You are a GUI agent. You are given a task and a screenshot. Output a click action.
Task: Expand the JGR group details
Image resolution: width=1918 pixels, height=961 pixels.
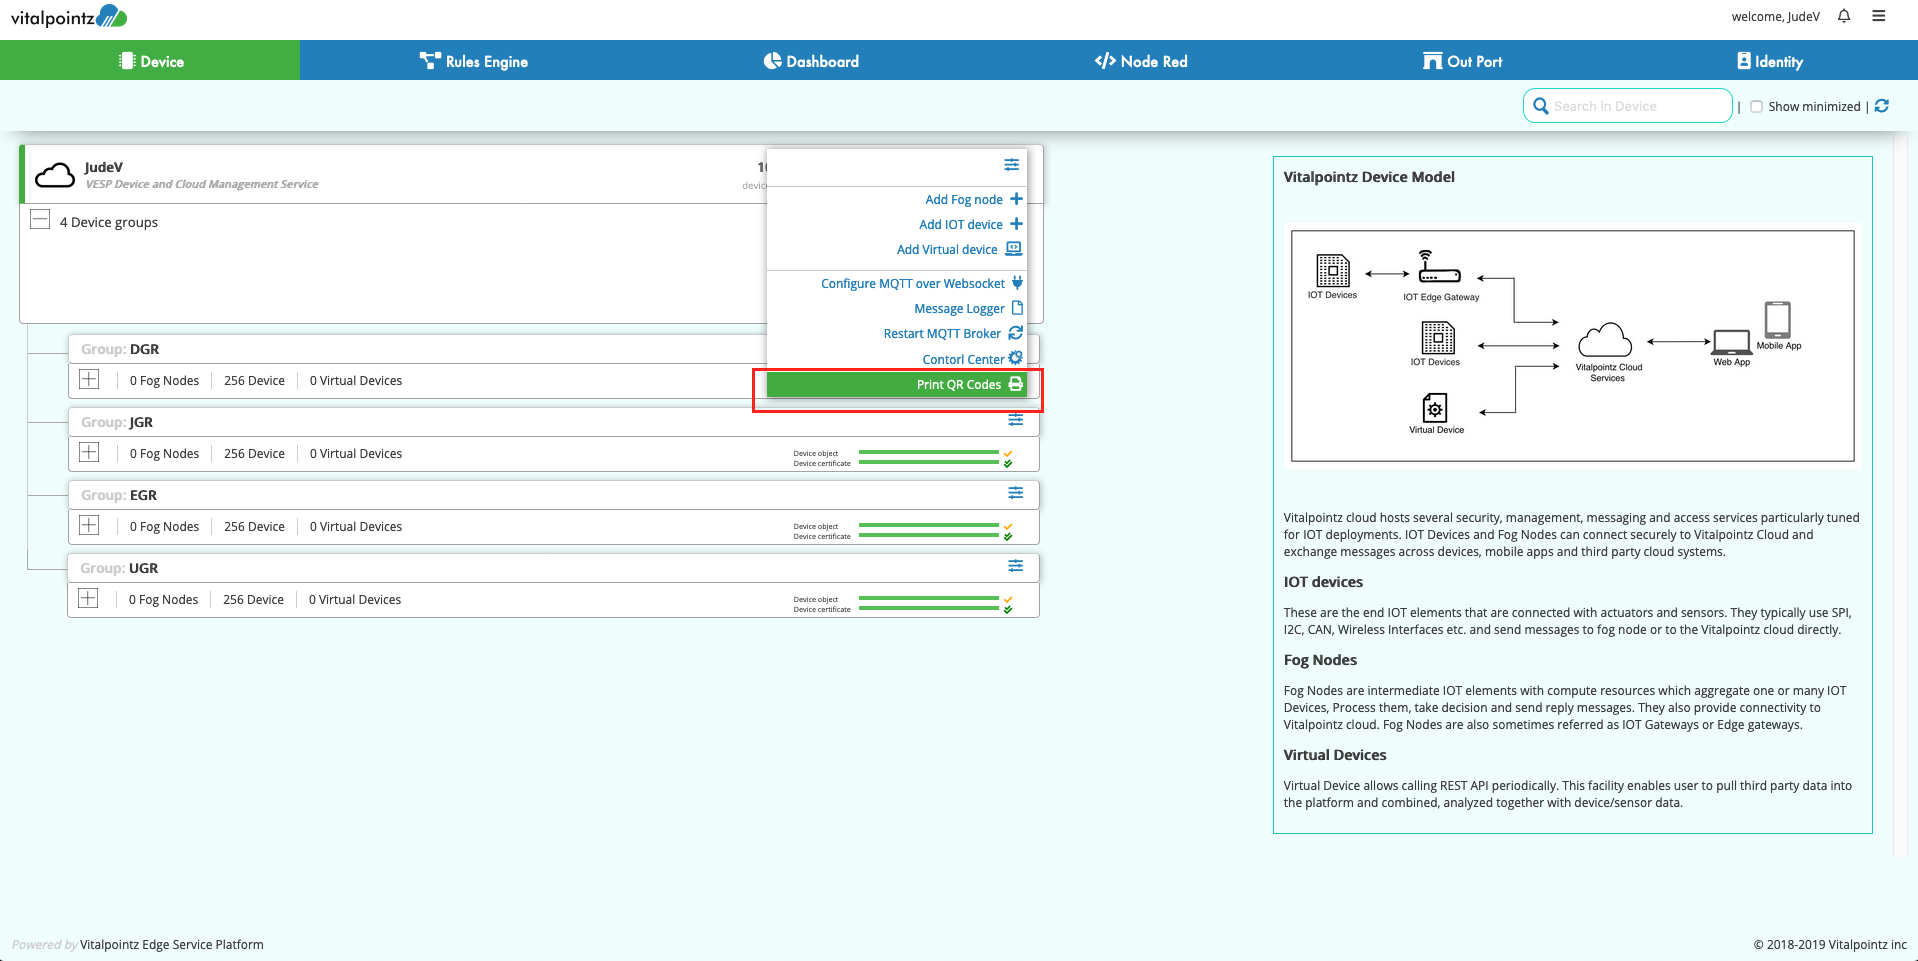pyautogui.click(x=89, y=452)
